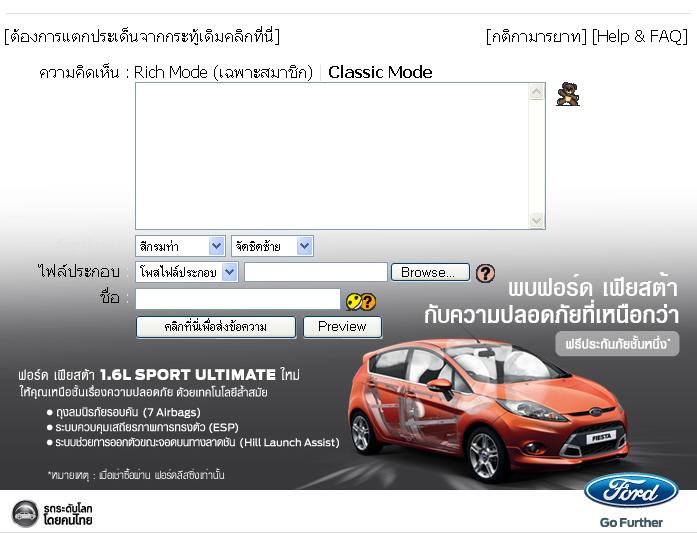Expand the โพสไฟล์ประกอบ attachment dropdown
This screenshot has width=697, height=533.
pos(186,272)
